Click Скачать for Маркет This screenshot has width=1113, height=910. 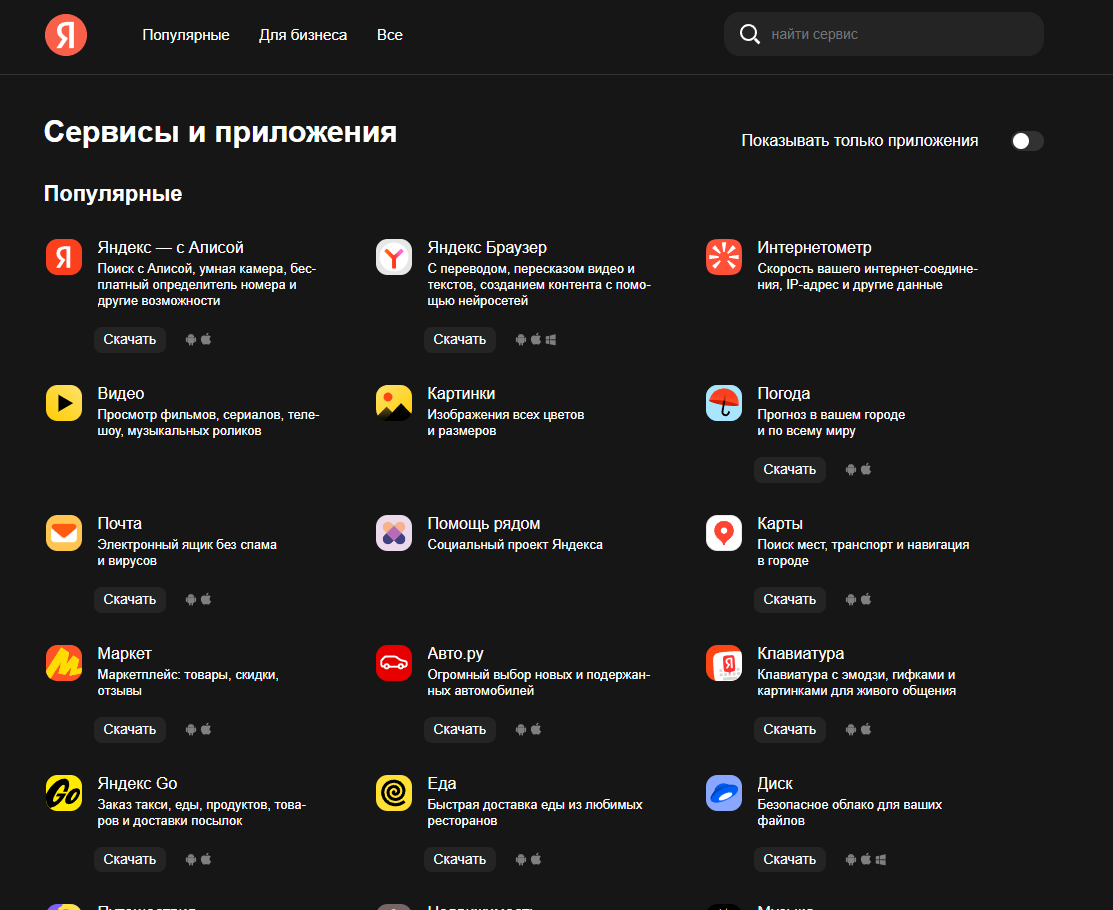point(130,729)
